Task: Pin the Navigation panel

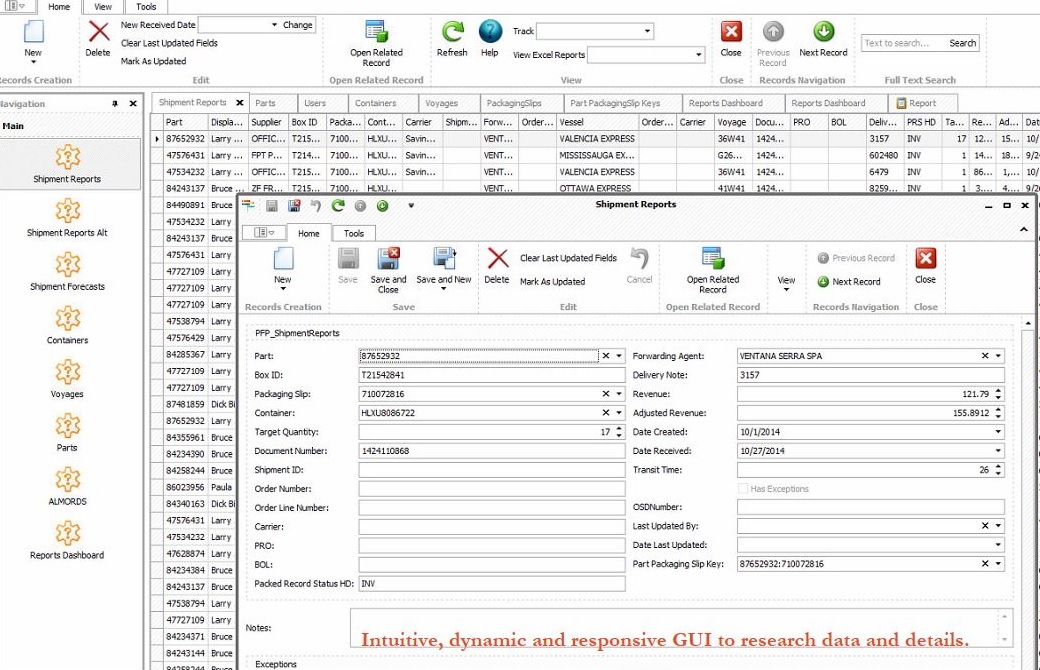Action: (115, 103)
